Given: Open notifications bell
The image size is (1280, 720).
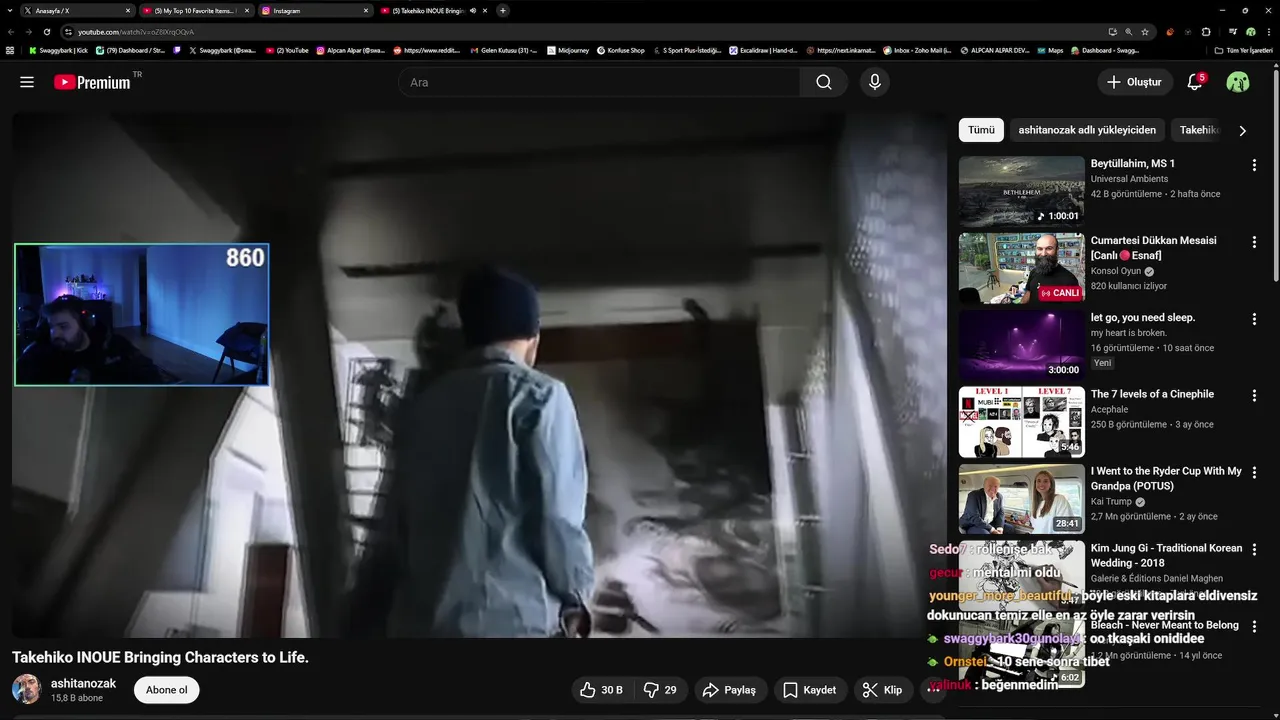Looking at the screenshot, I should (1195, 82).
